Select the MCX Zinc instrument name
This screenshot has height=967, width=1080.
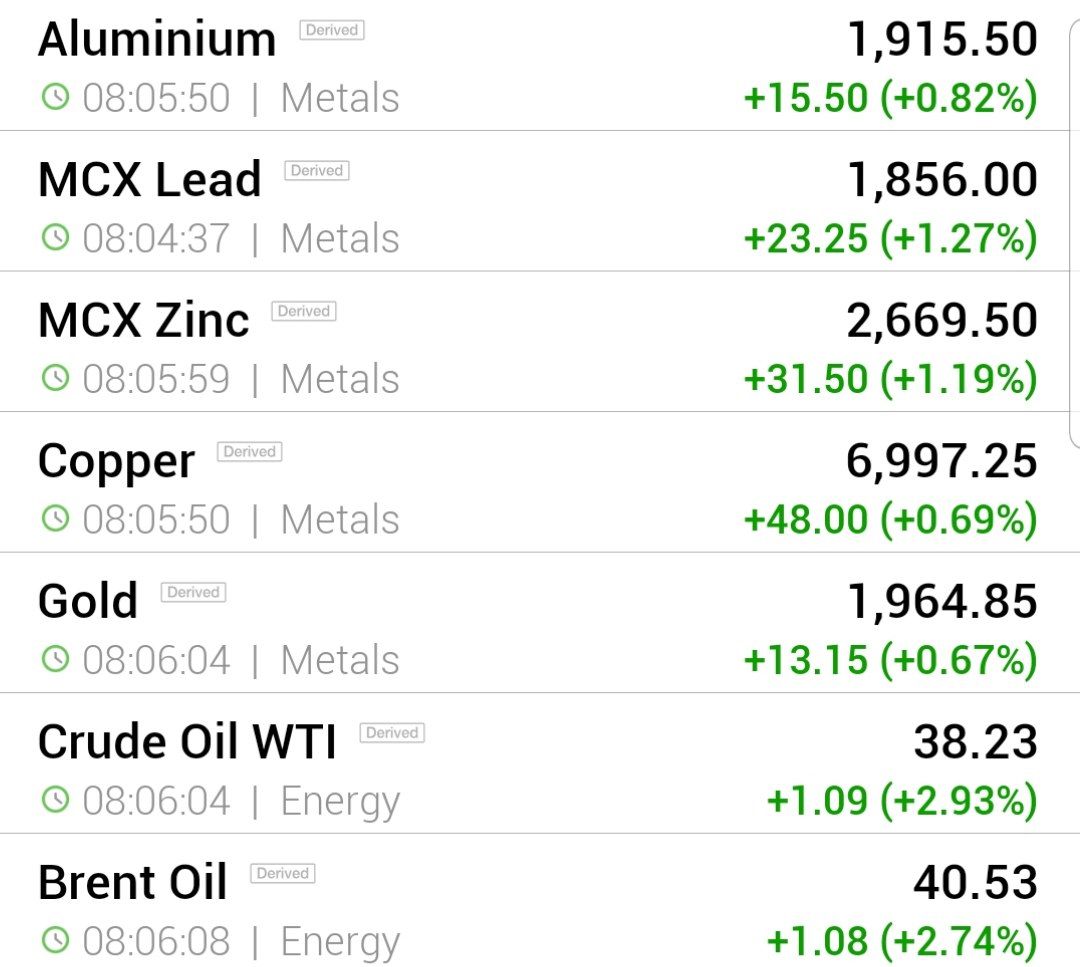click(x=143, y=320)
